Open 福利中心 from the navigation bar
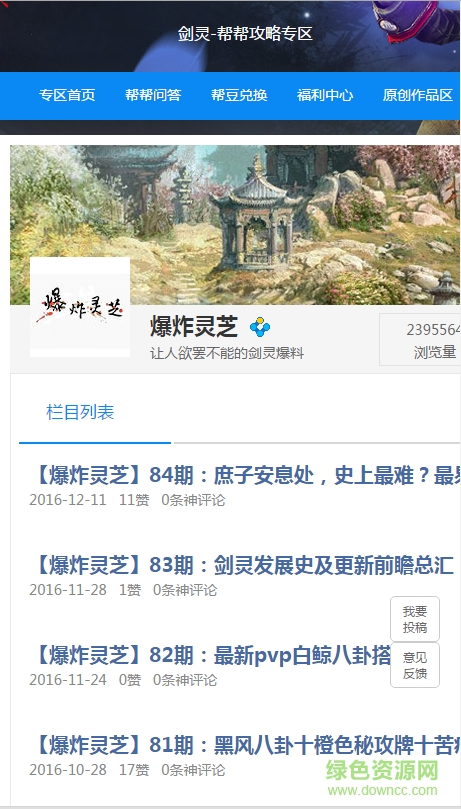 coord(325,95)
